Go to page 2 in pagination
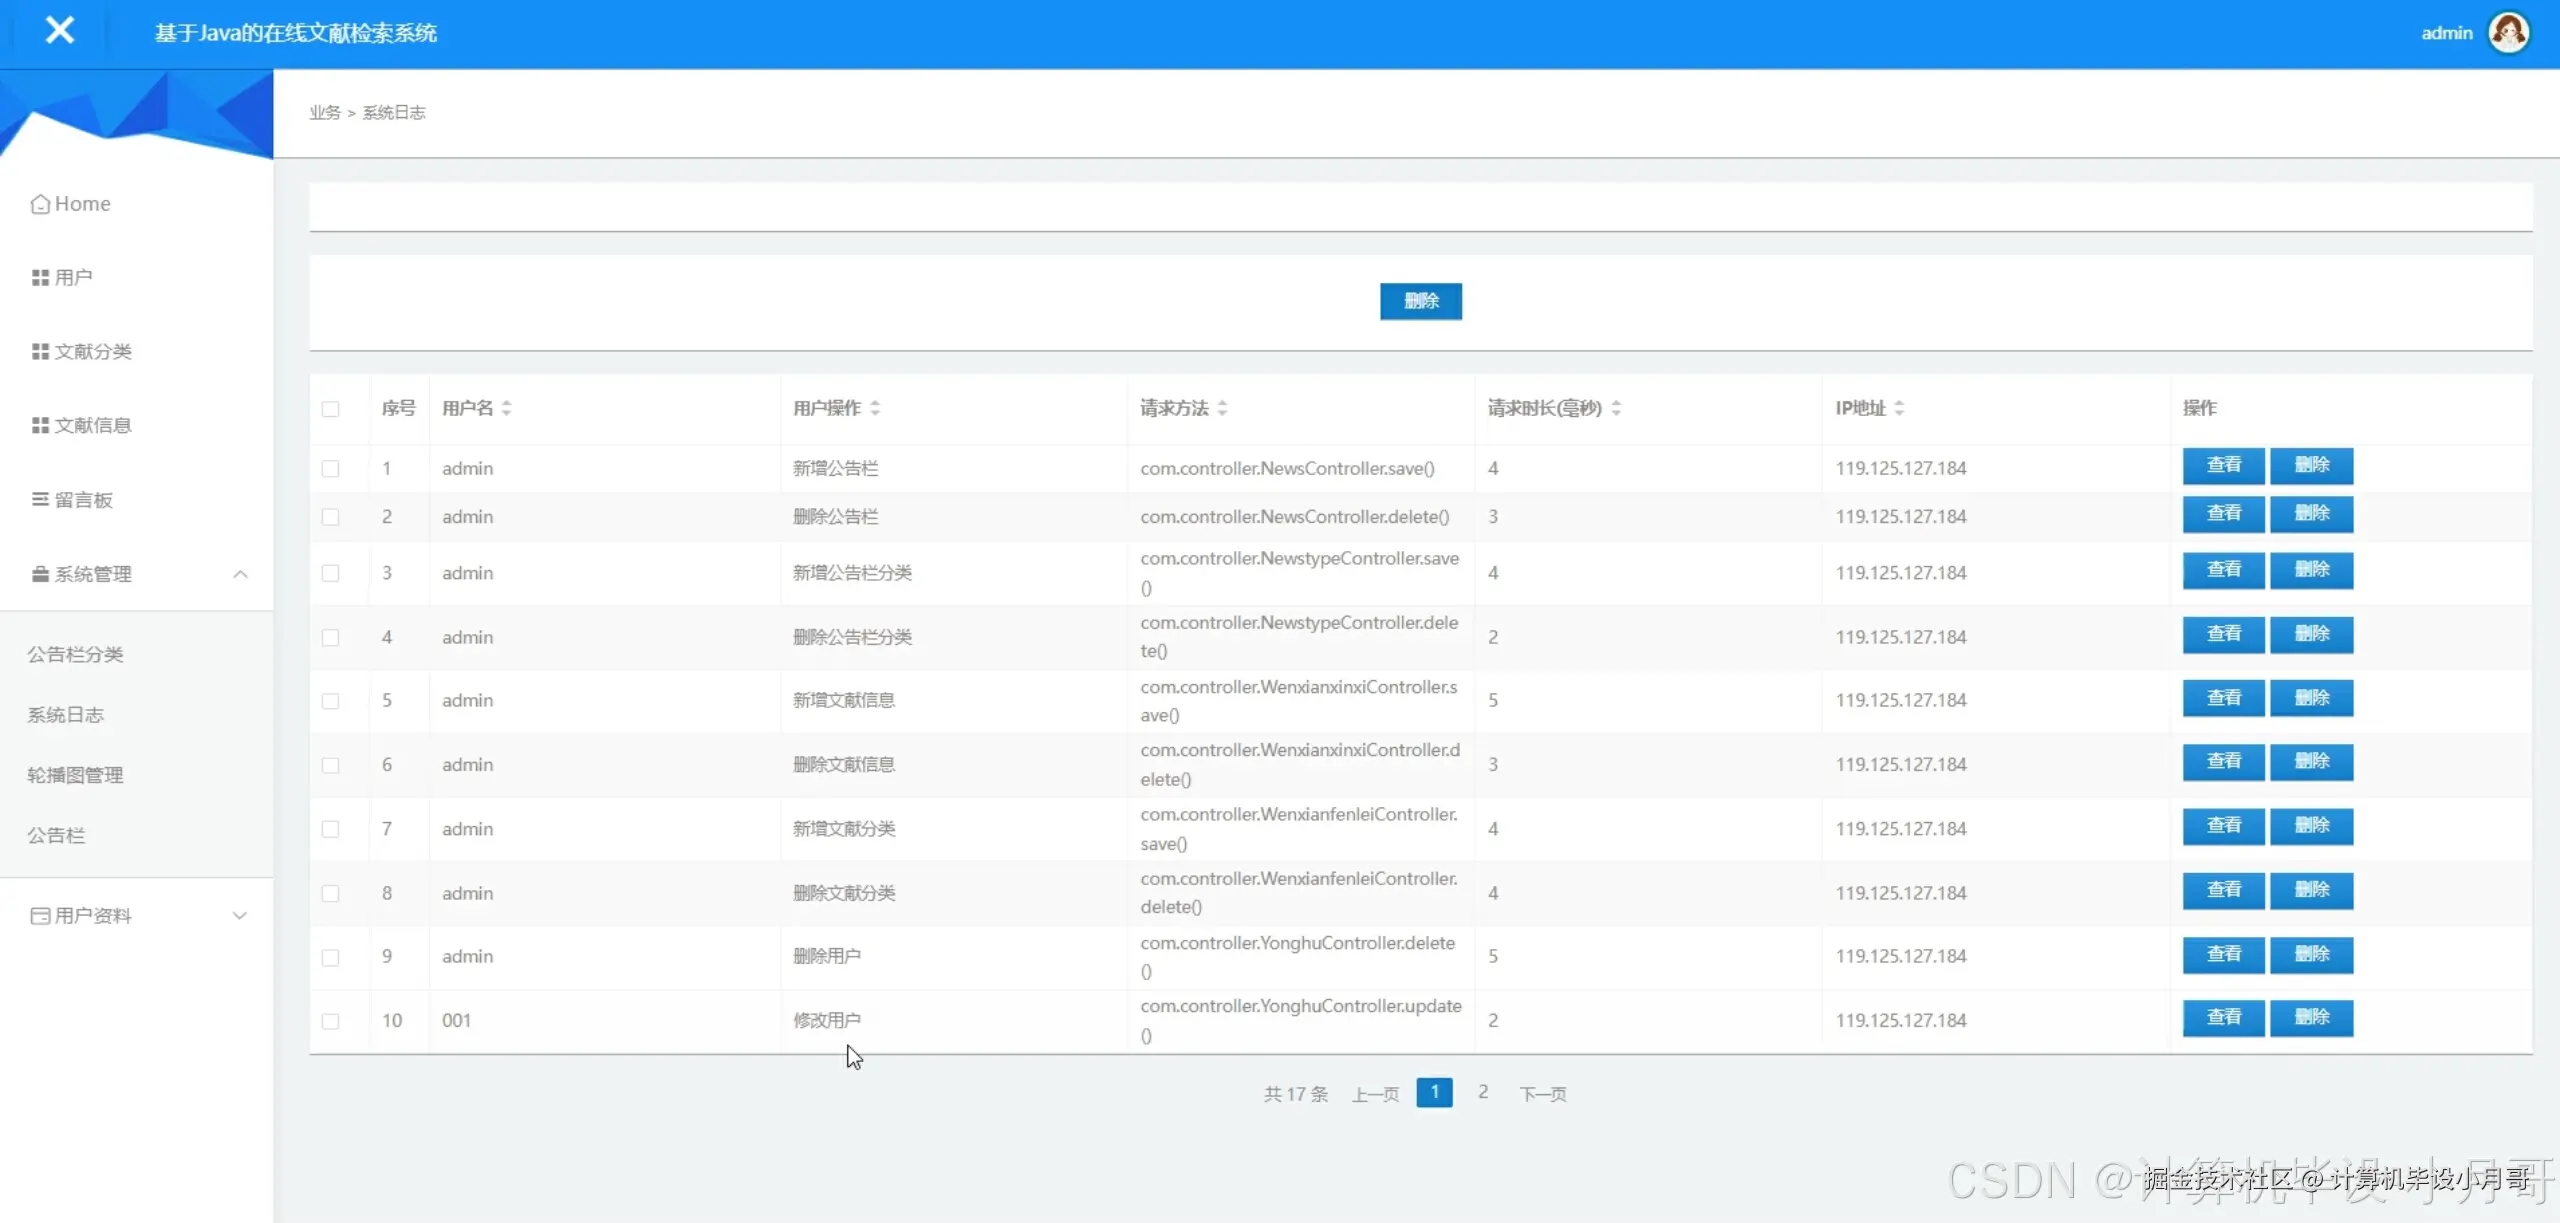 tap(1483, 1092)
